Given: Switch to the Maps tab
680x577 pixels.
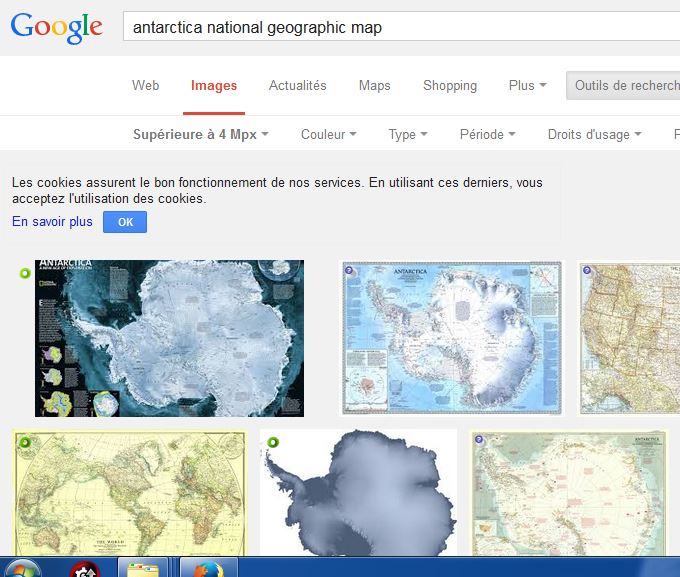Looking at the screenshot, I should 375,85.
